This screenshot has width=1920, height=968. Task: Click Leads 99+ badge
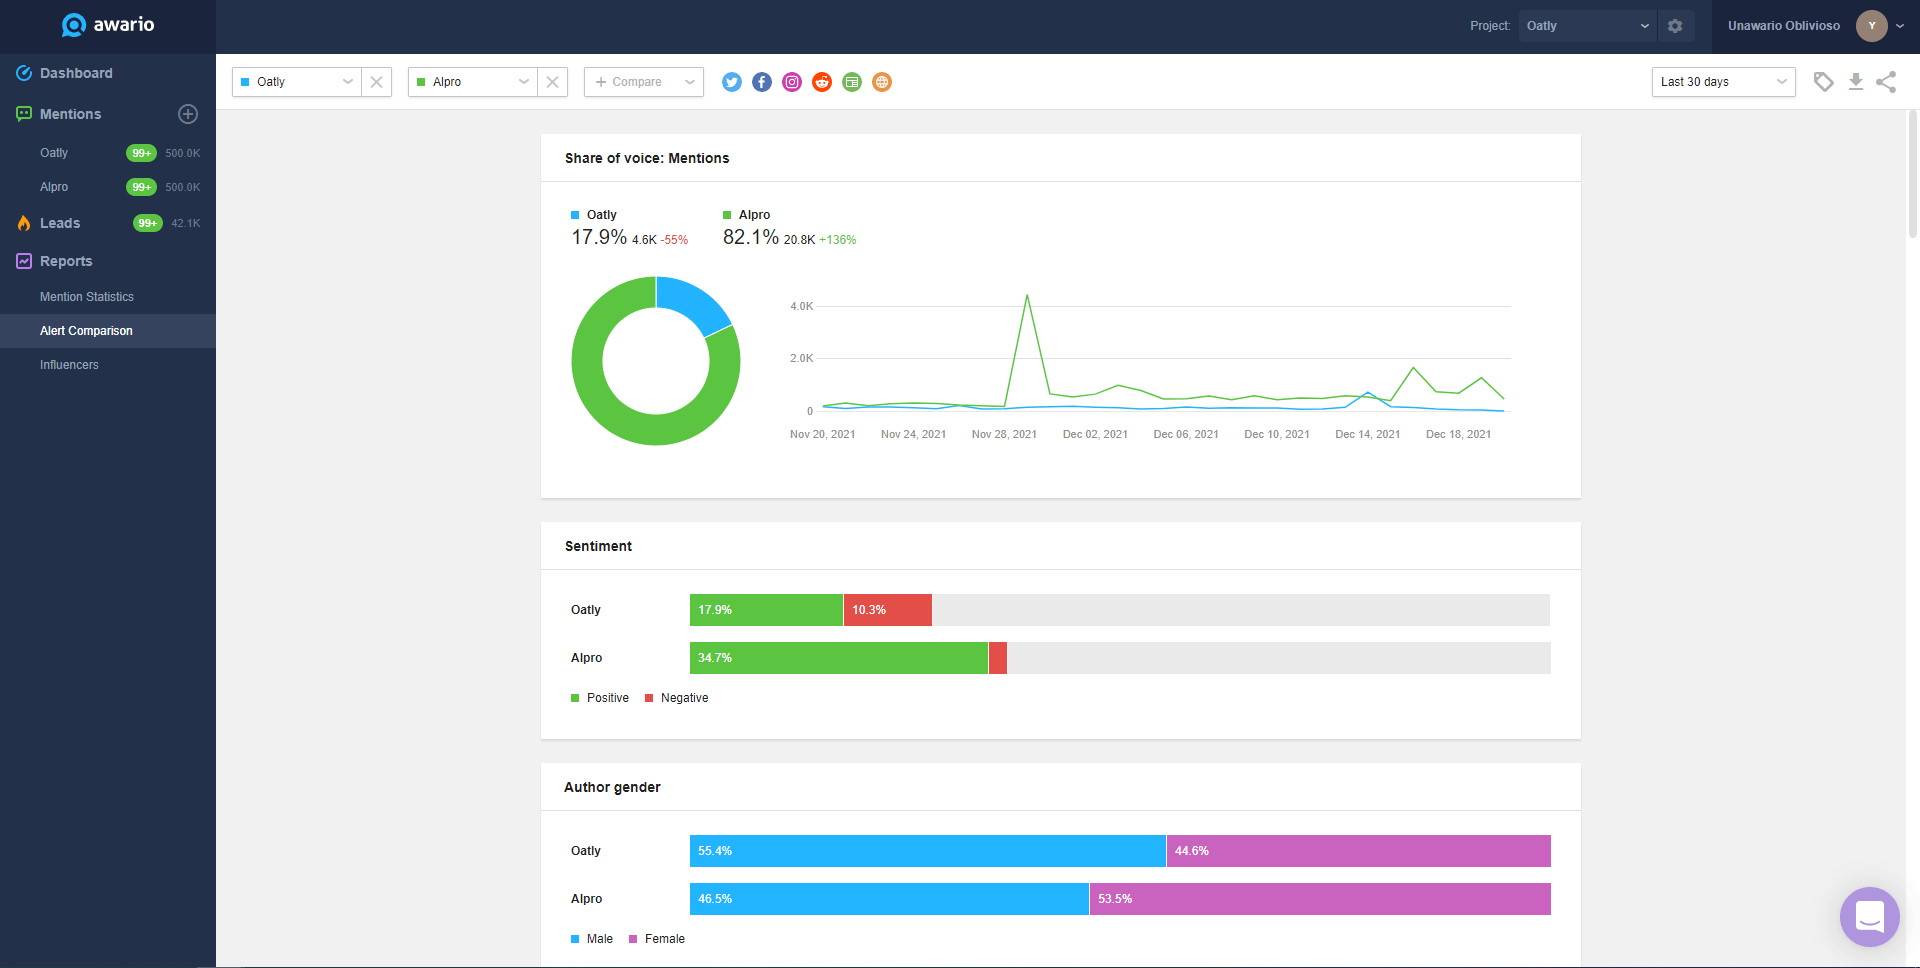click(148, 223)
